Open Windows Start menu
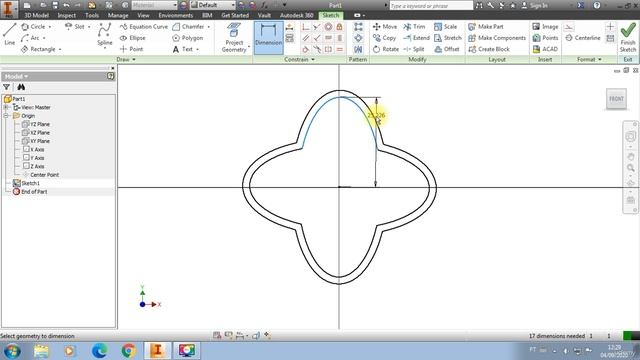This screenshot has width=640, height=360. [12, 351]
